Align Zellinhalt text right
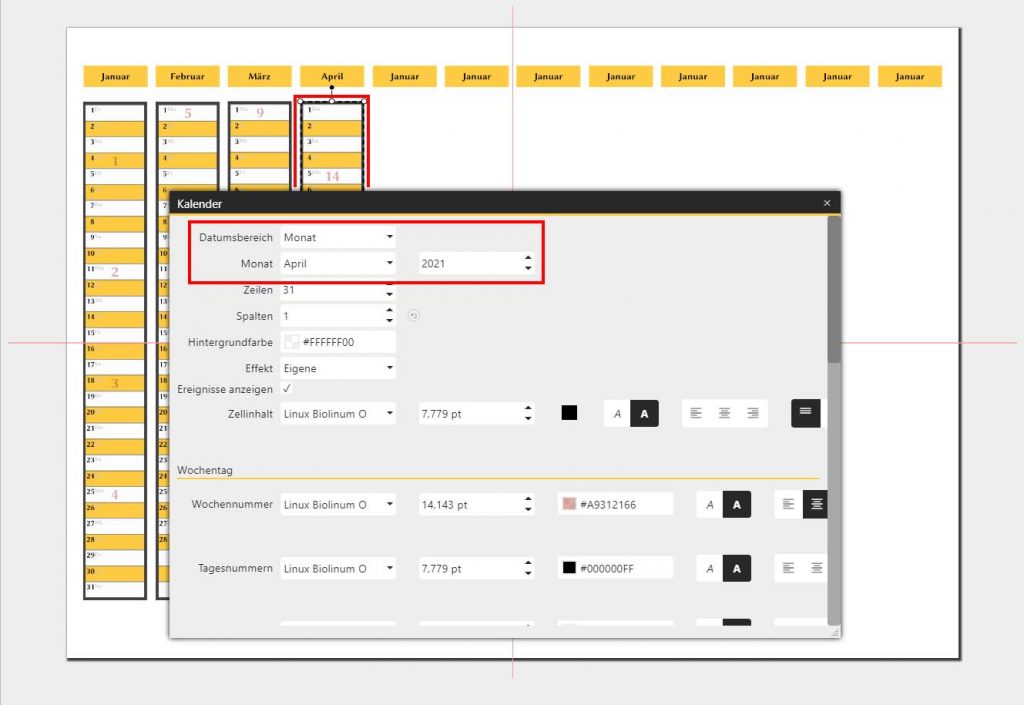This screenshot has height=705, width=1024. (x=753, y=413)
